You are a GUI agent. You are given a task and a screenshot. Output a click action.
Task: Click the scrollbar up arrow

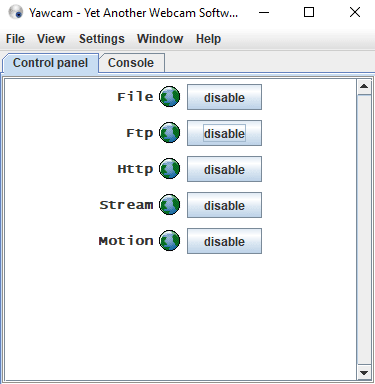click(364, 87)
